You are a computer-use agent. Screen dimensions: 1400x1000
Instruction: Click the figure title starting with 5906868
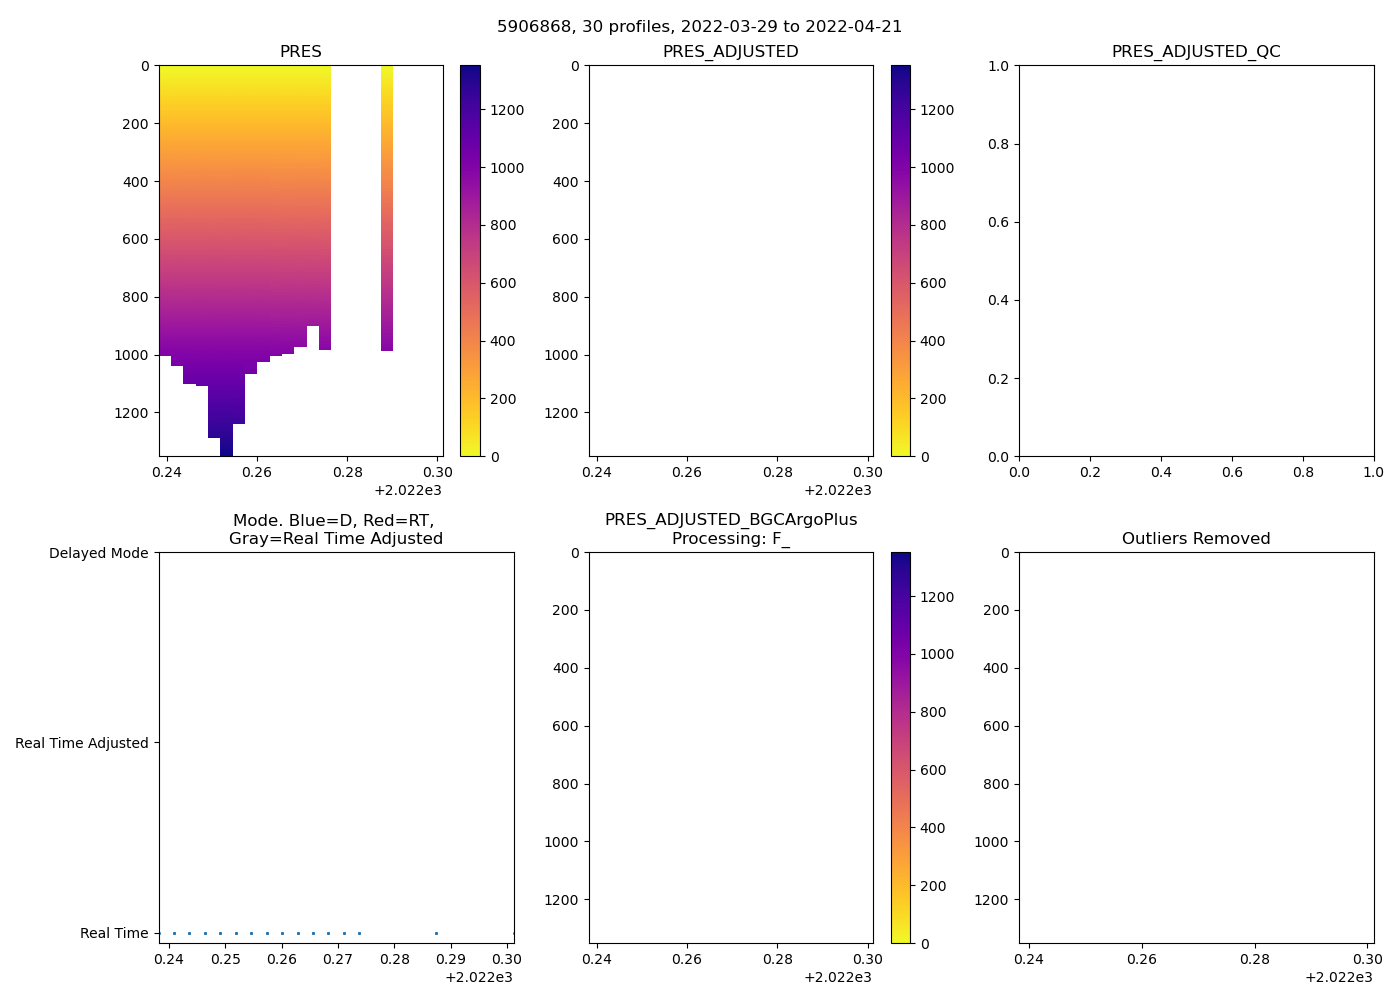click(699, 27)
